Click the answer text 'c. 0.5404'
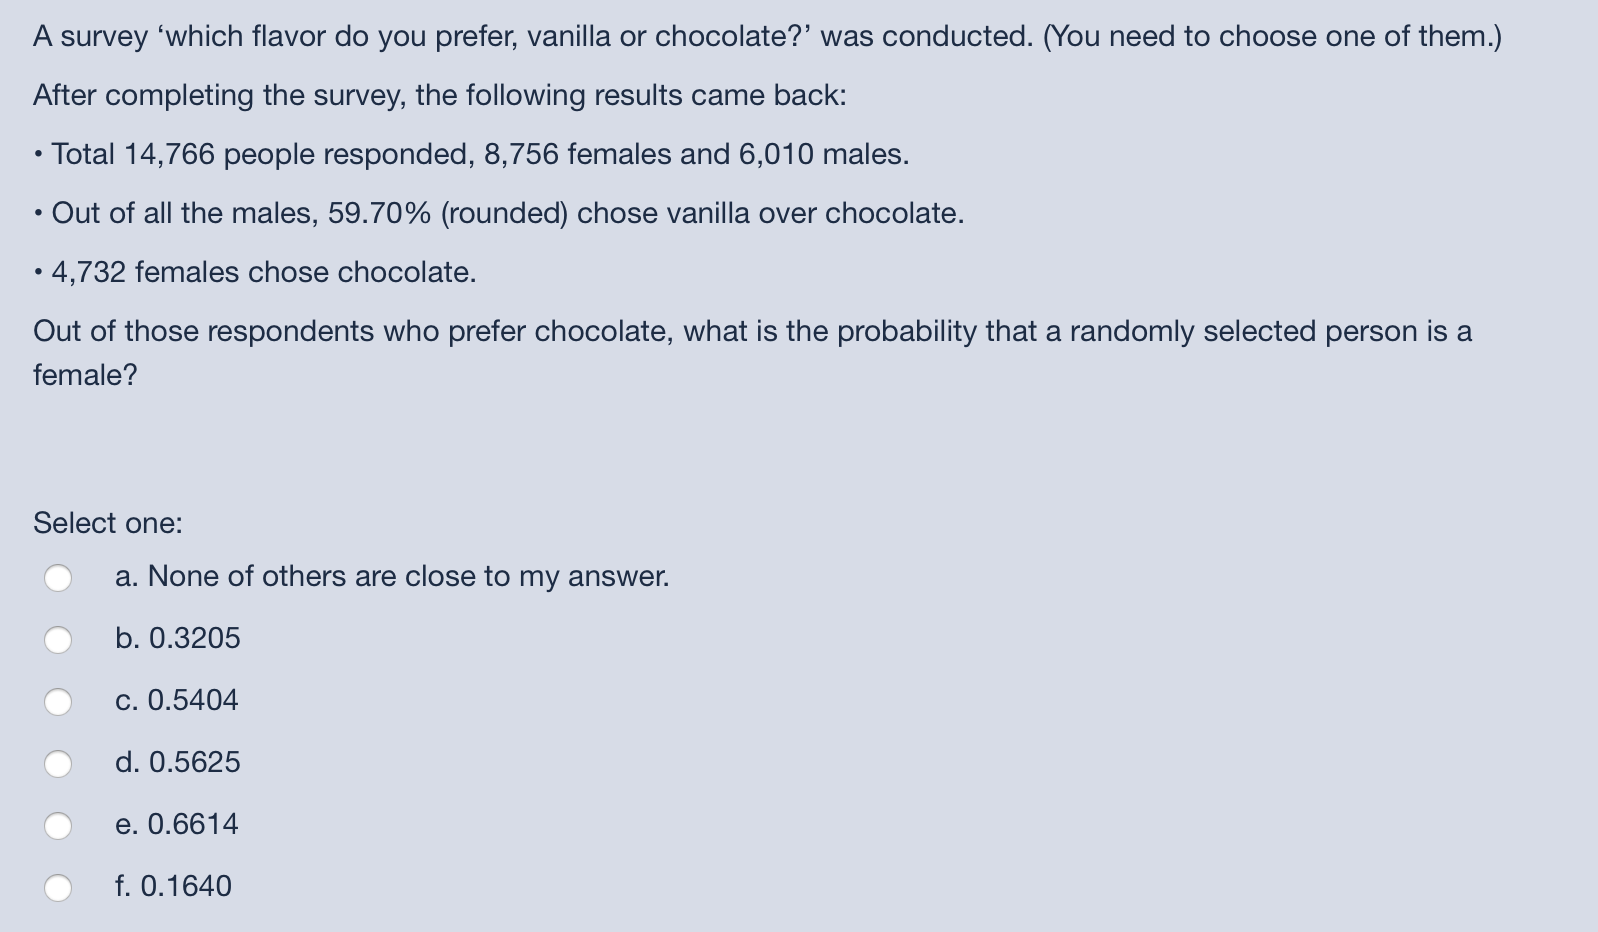This screenshot has width=1598, height=932. pyautogui.click(x=177, y=700)
